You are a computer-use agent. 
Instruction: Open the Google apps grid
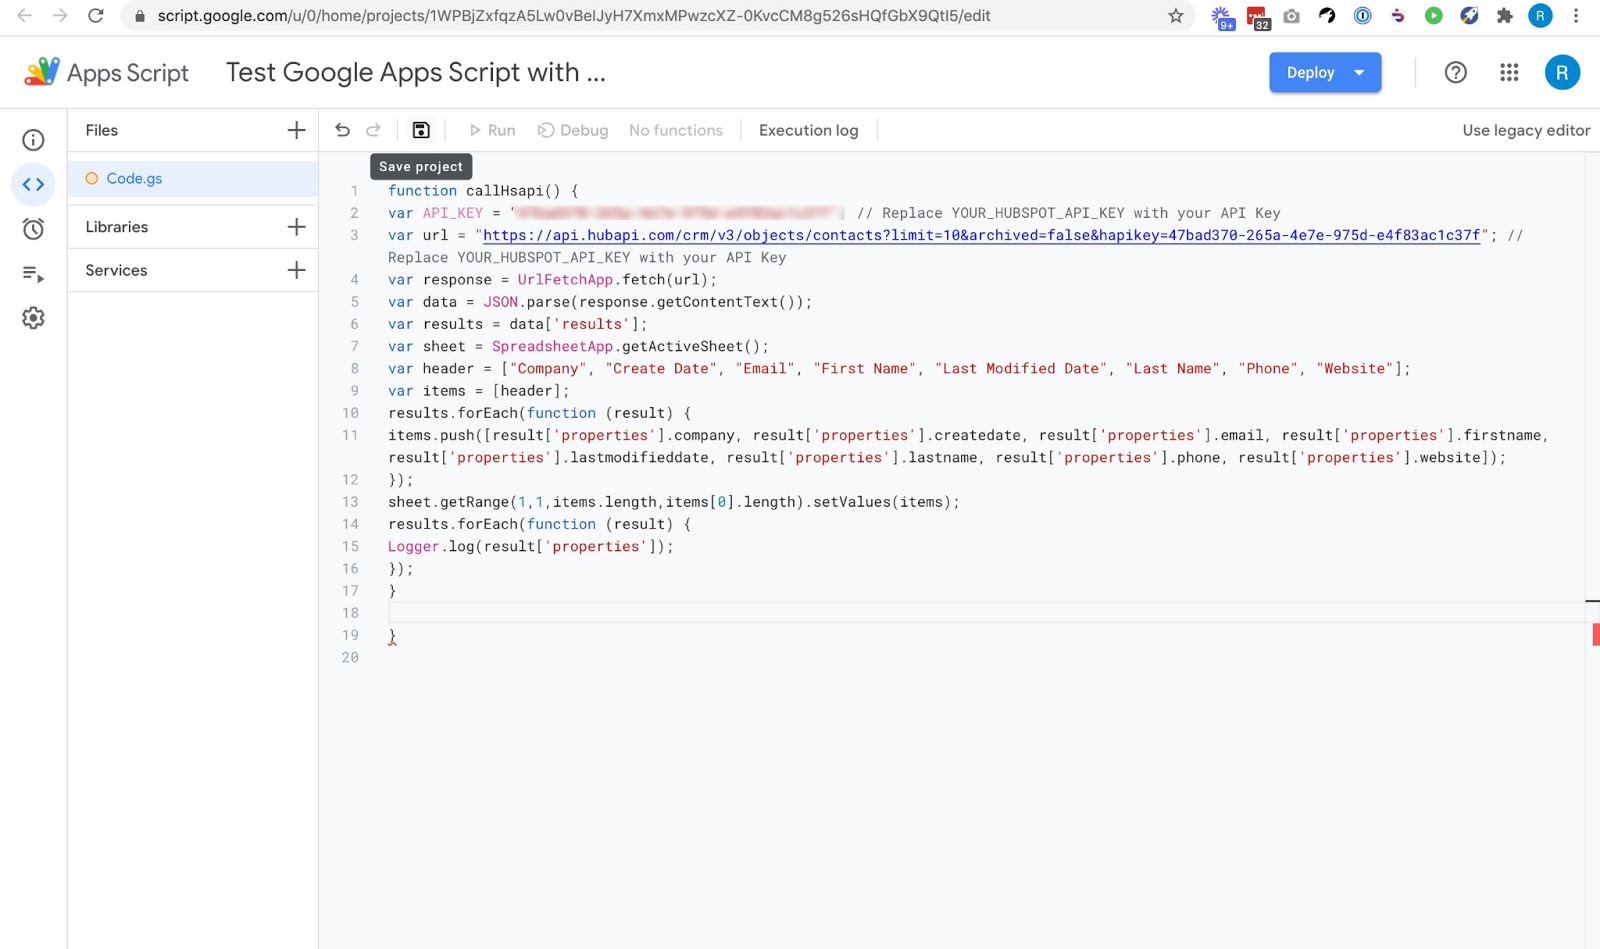tap(1509, 72)
